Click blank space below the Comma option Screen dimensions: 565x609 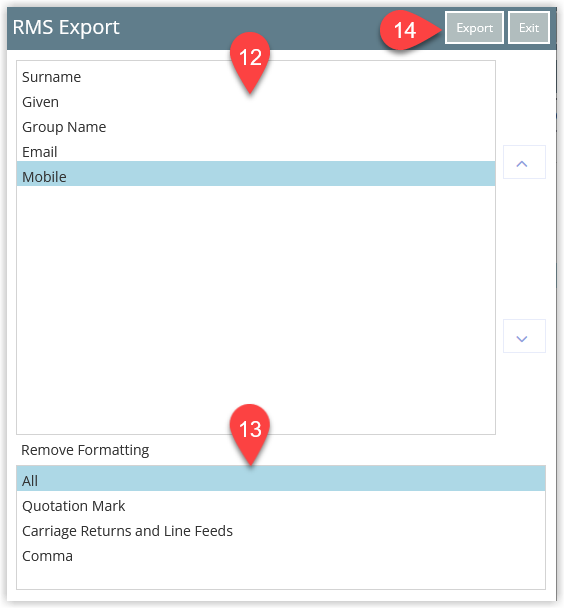[281, 579]
